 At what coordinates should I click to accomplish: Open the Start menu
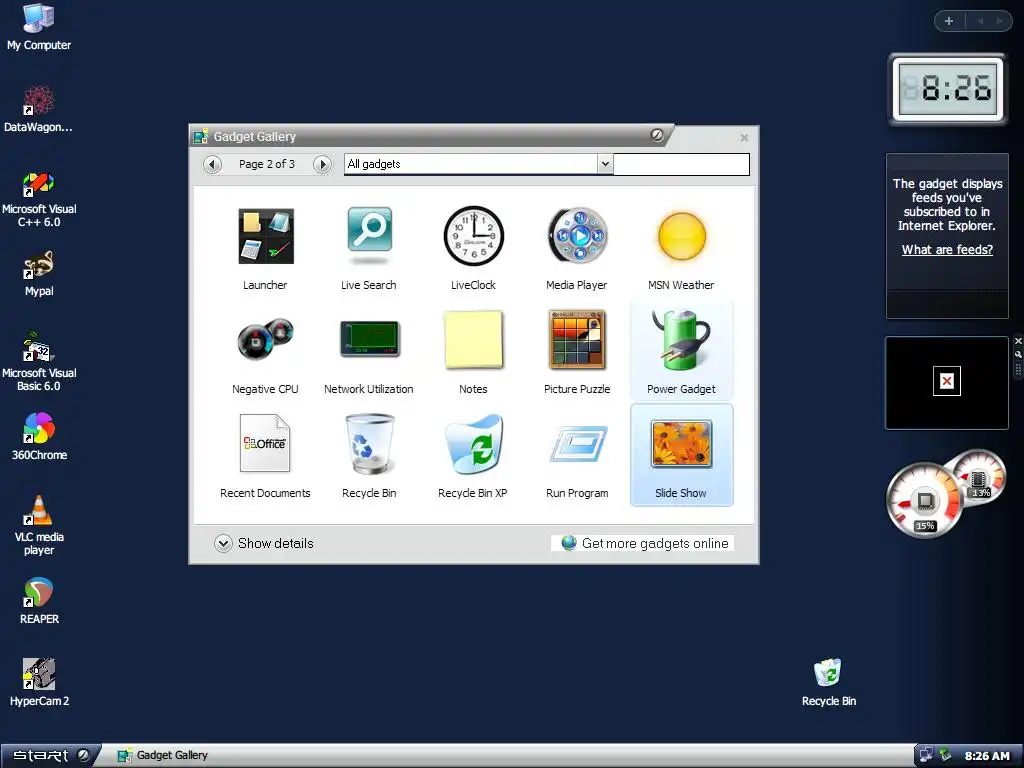tap(49, 756)
